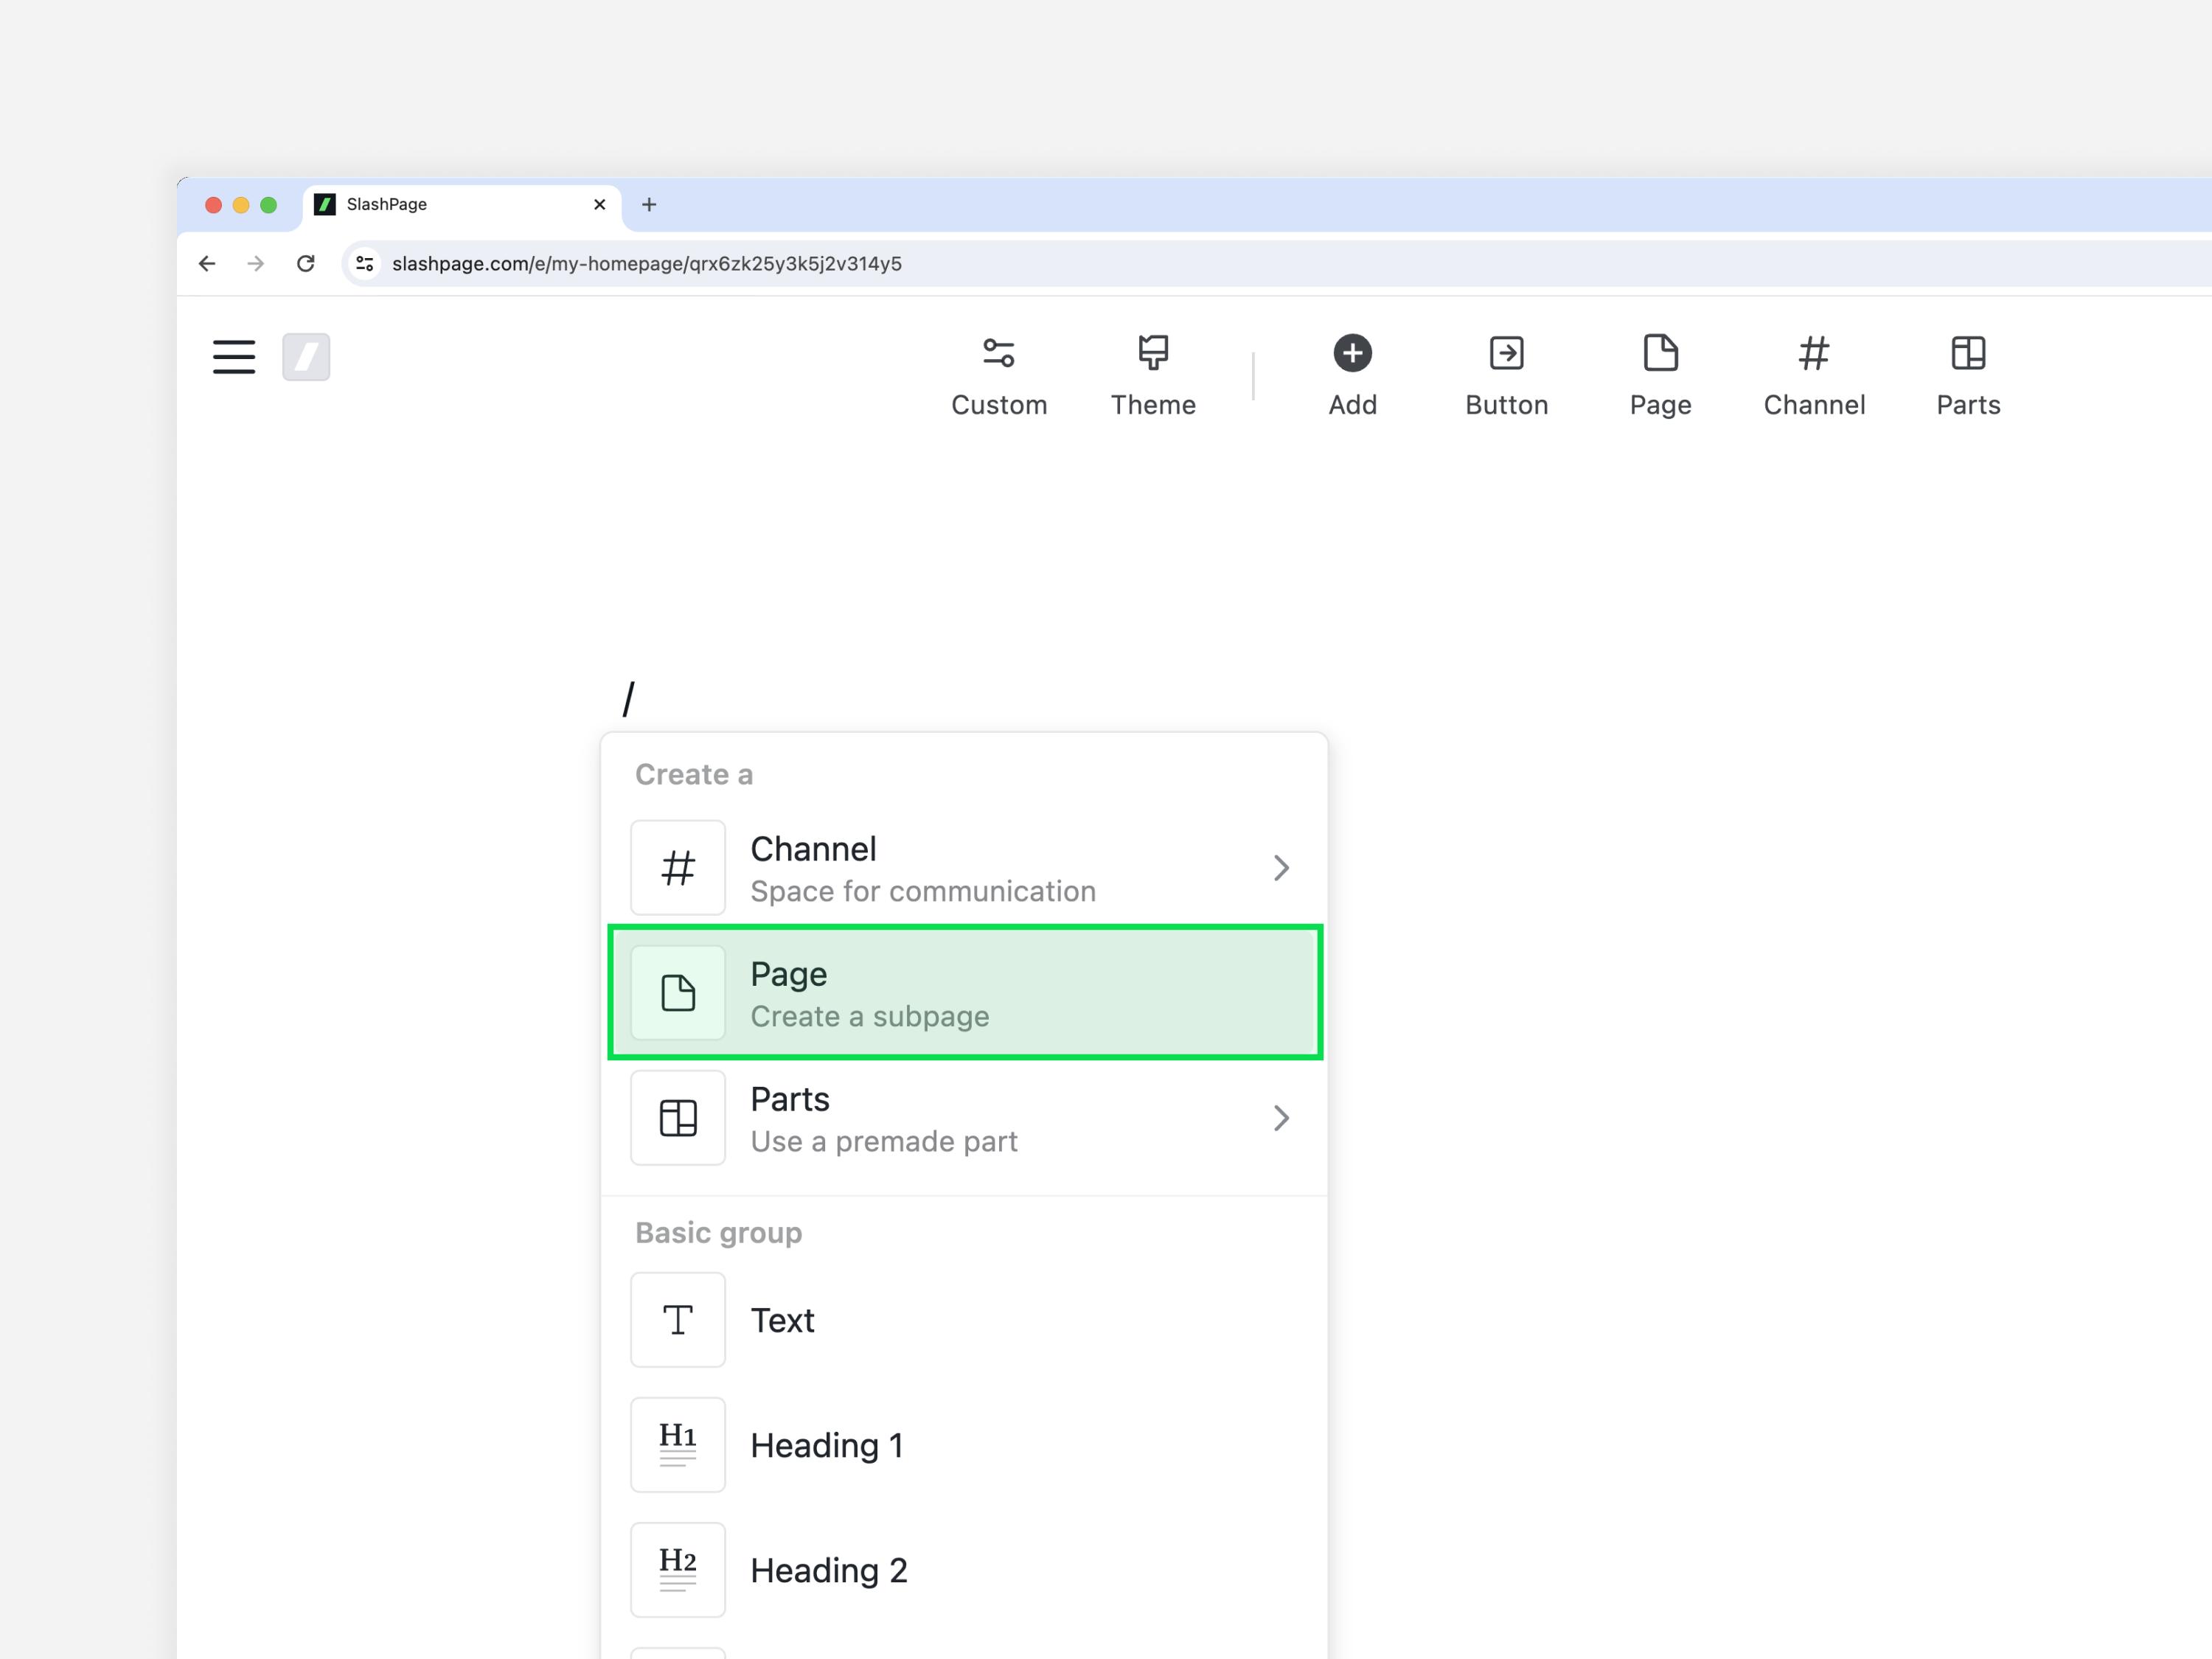Viewport: 2212px width, 1659px height.
Task: Open the Theme tool from toolbar
Action: click(x=1152, y=352)
